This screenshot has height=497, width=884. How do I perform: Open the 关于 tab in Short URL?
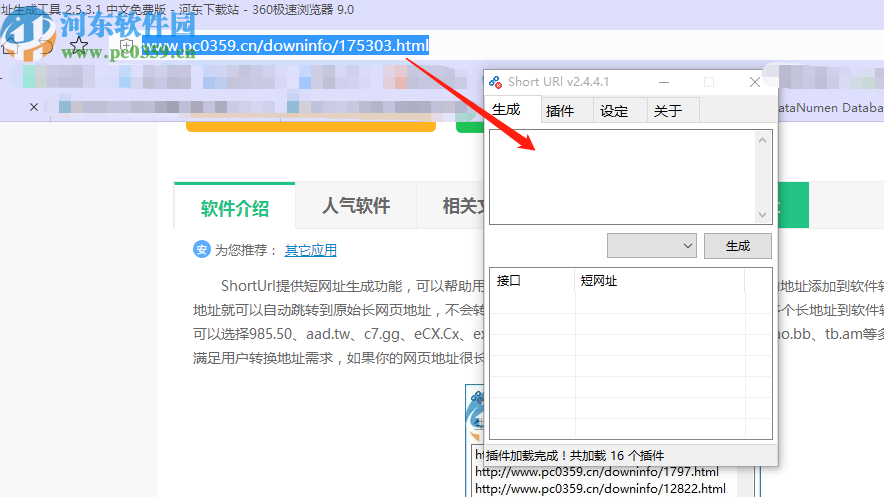[x=673, y=110]
